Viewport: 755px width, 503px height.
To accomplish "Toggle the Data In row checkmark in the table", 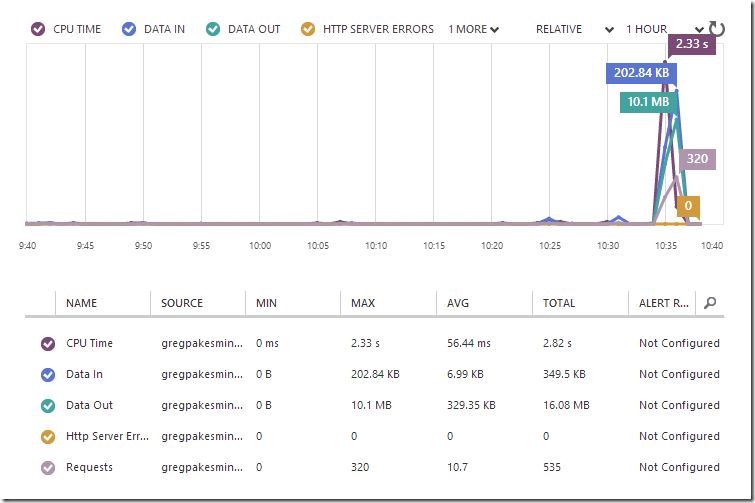I will (48, 374).
